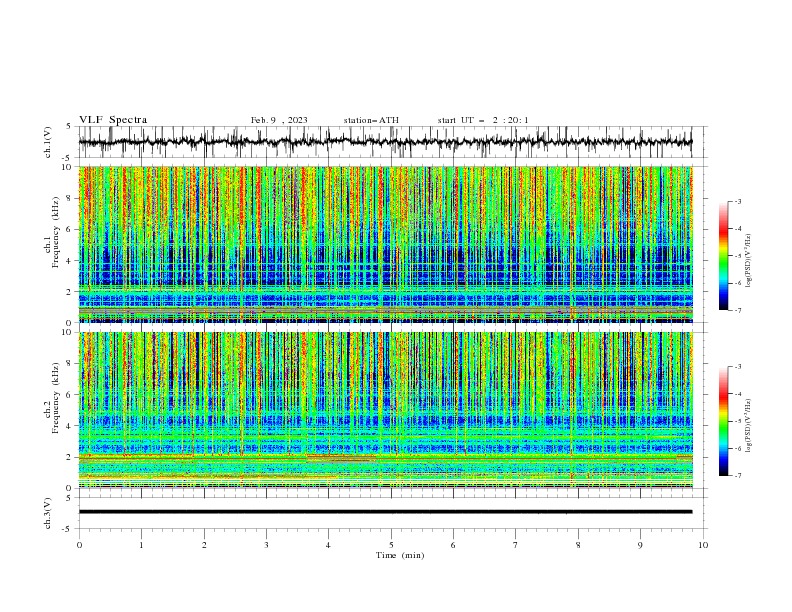792x612 pixels.
Task: Click time axis tick label "4"
Action: [328, 545]
